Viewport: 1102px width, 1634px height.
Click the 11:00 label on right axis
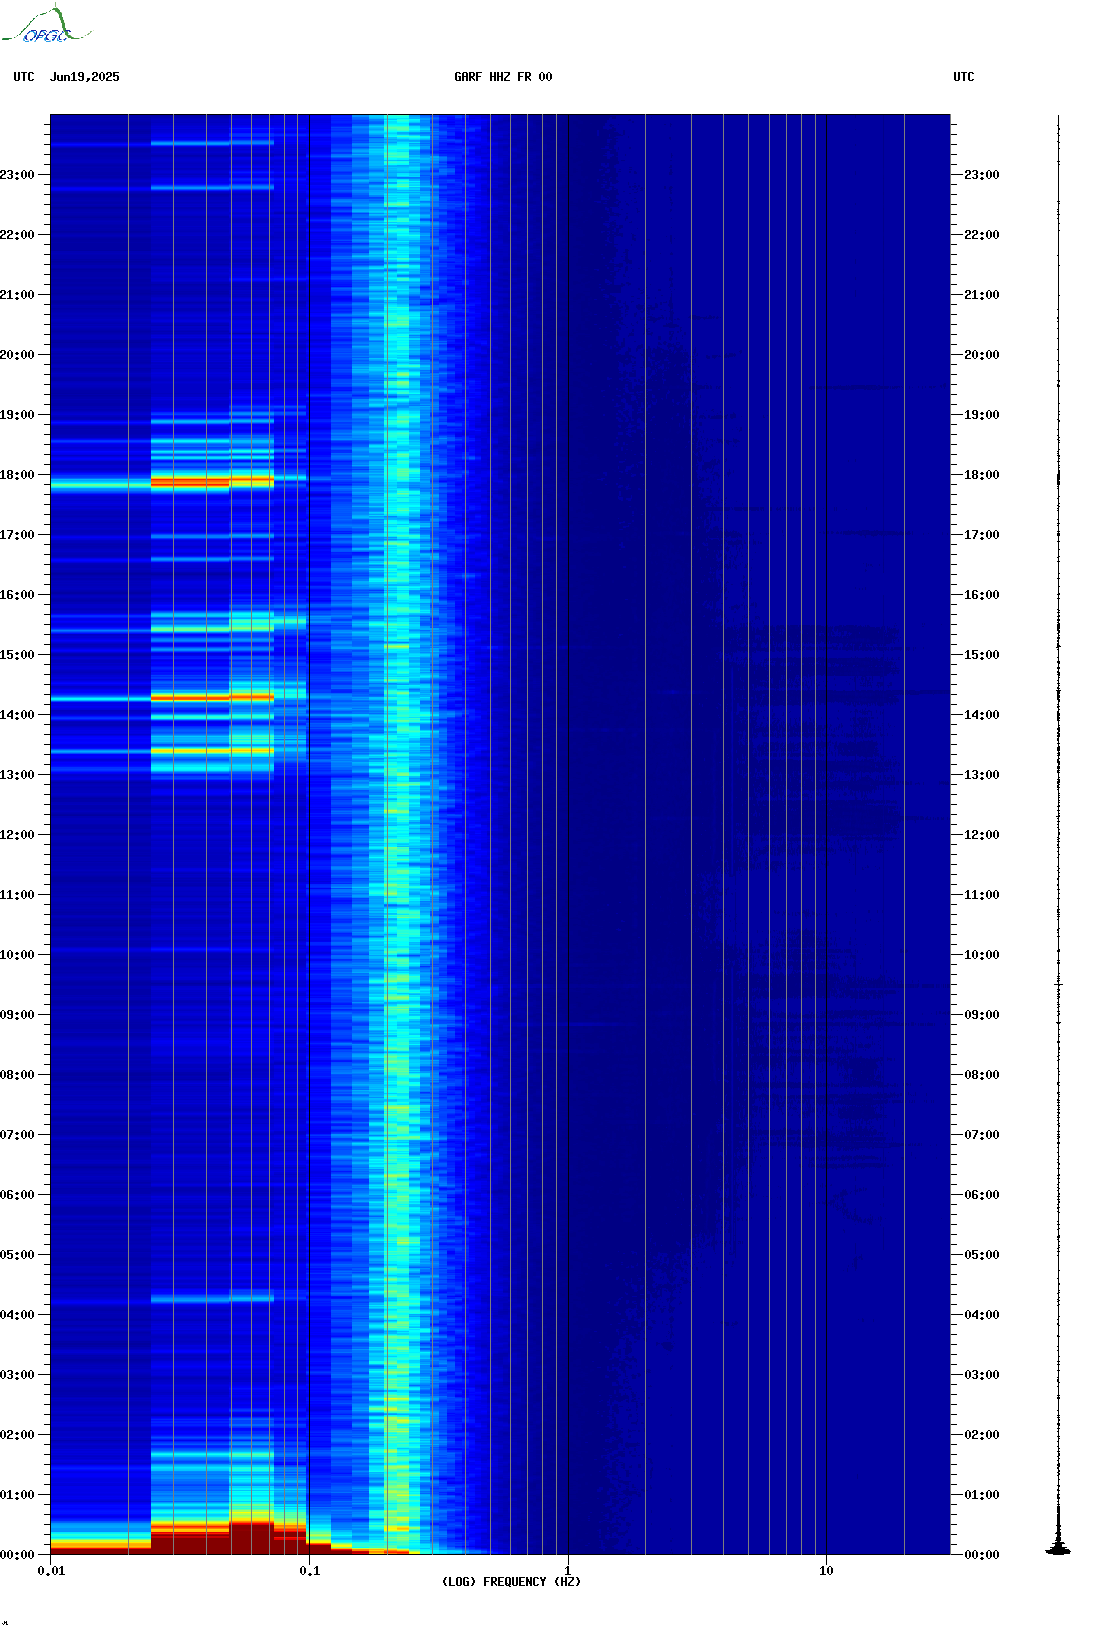click(982, 895)
